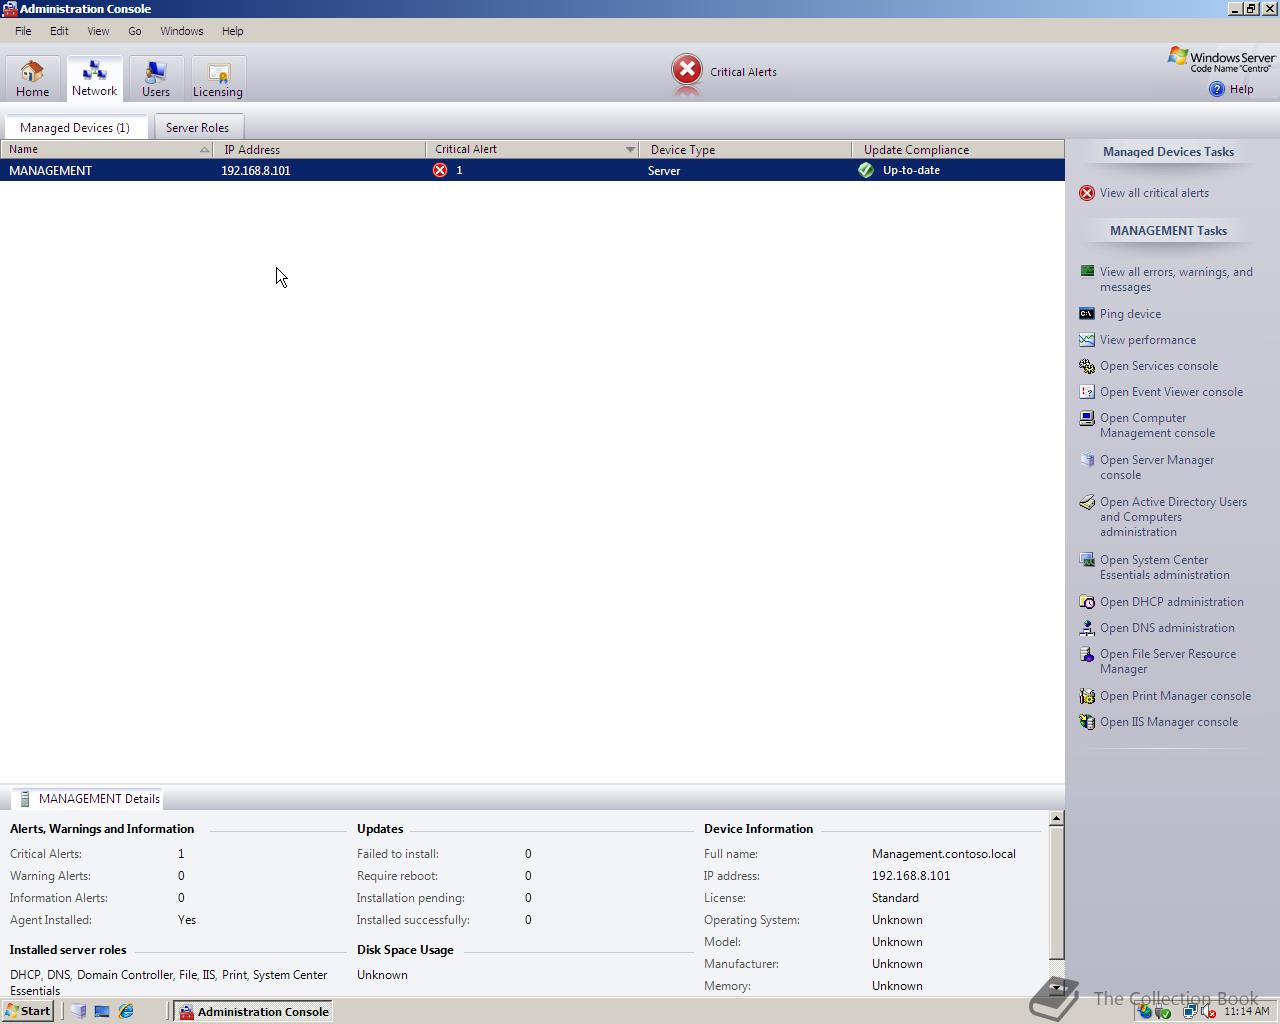Viewport: 1280px width, 1024px height.
Task: Click Open DNS administration link
Action: pos(1167,628)
